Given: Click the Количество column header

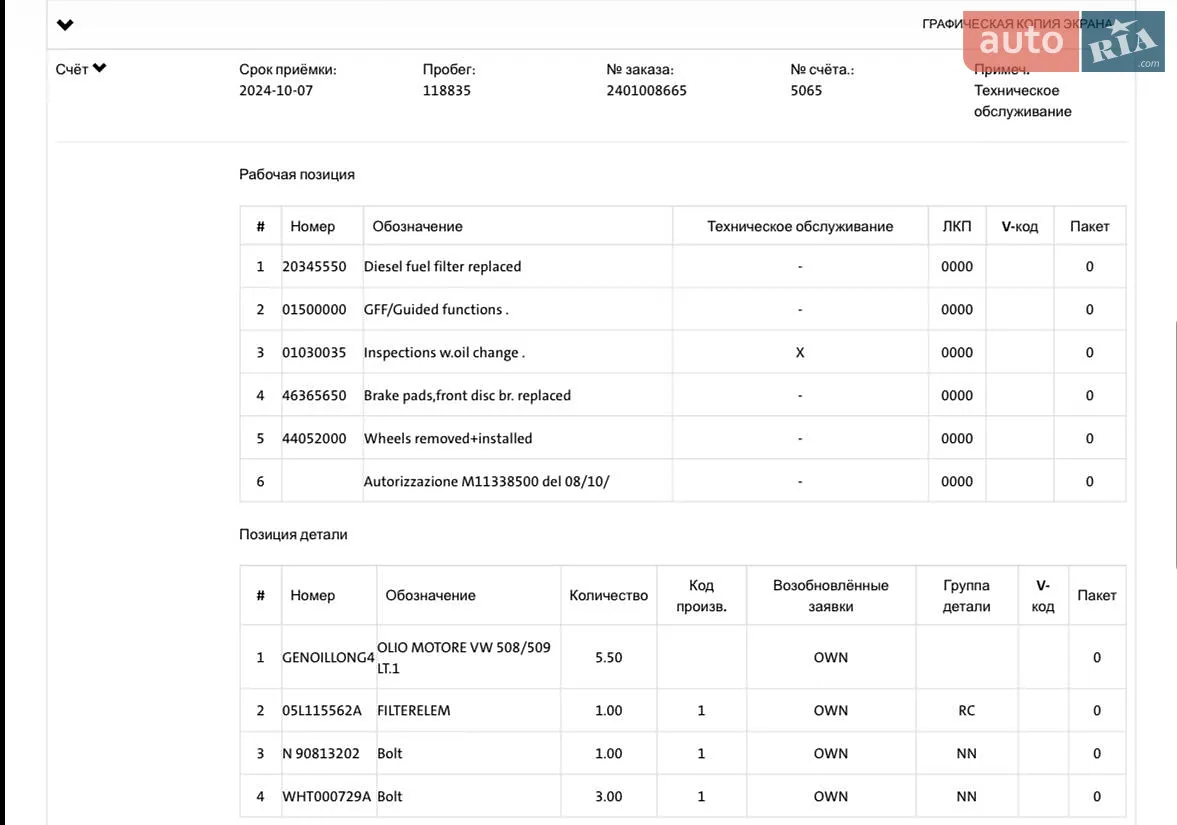Looking at the screenshot, I should [x=609, y=595].
